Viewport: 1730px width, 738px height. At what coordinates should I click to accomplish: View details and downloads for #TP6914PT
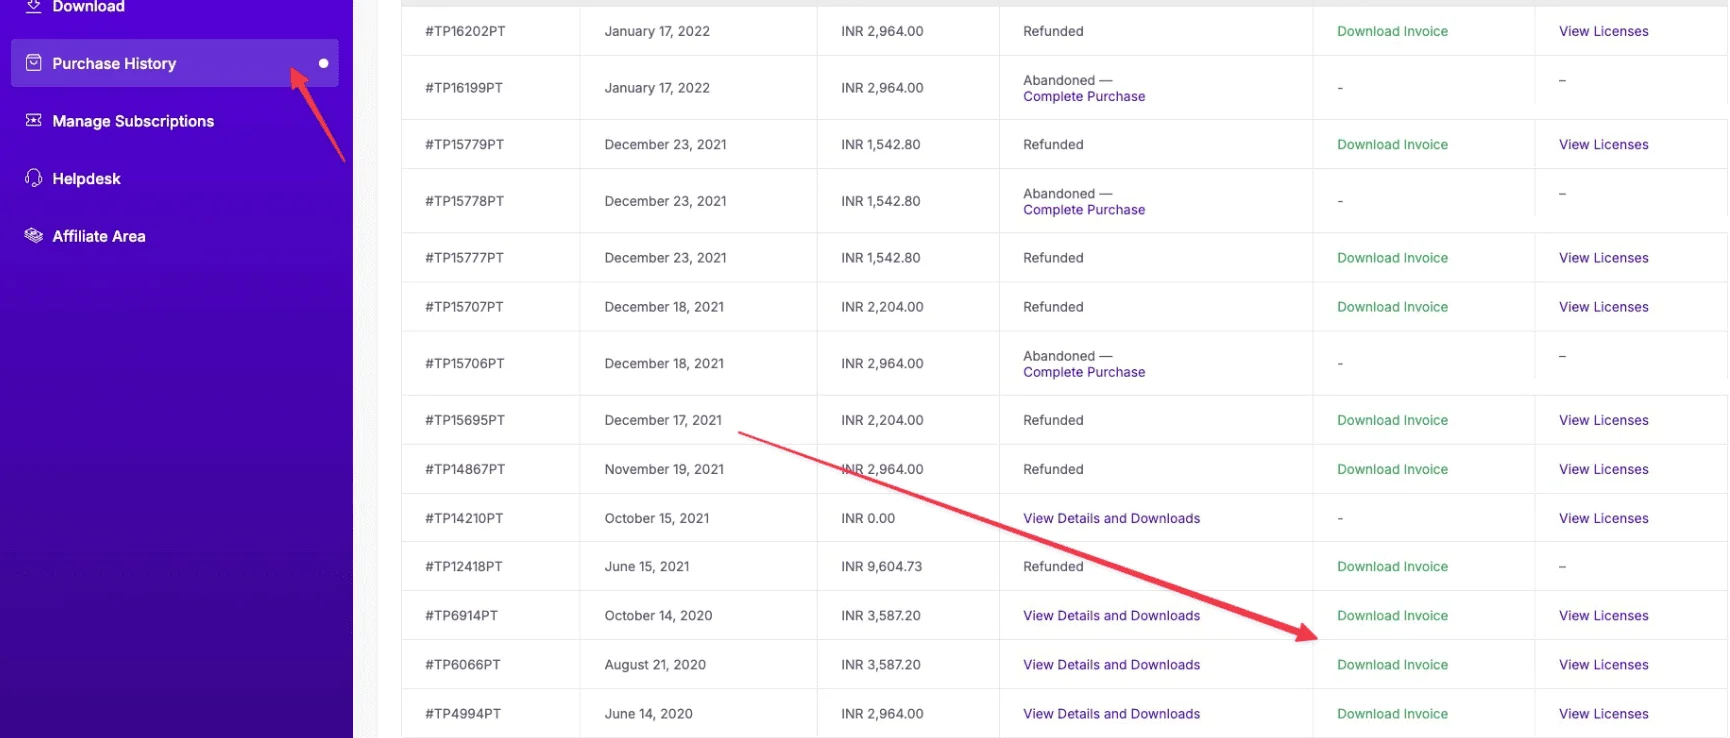pyautogui.click(x=1111, y=616)
